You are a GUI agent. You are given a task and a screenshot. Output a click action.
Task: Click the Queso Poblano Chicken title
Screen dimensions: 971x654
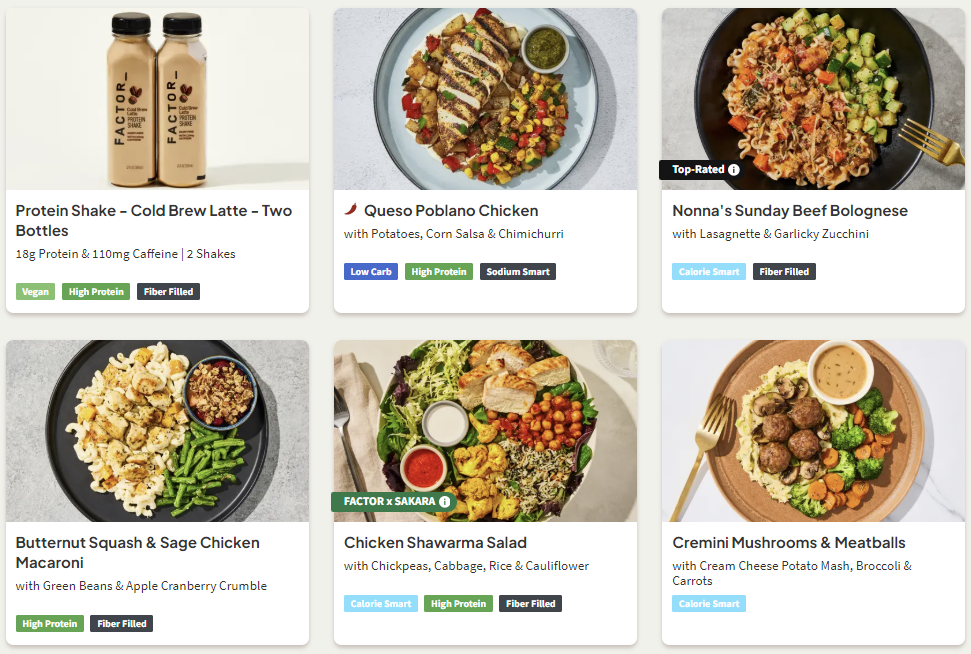click(451, 211)
